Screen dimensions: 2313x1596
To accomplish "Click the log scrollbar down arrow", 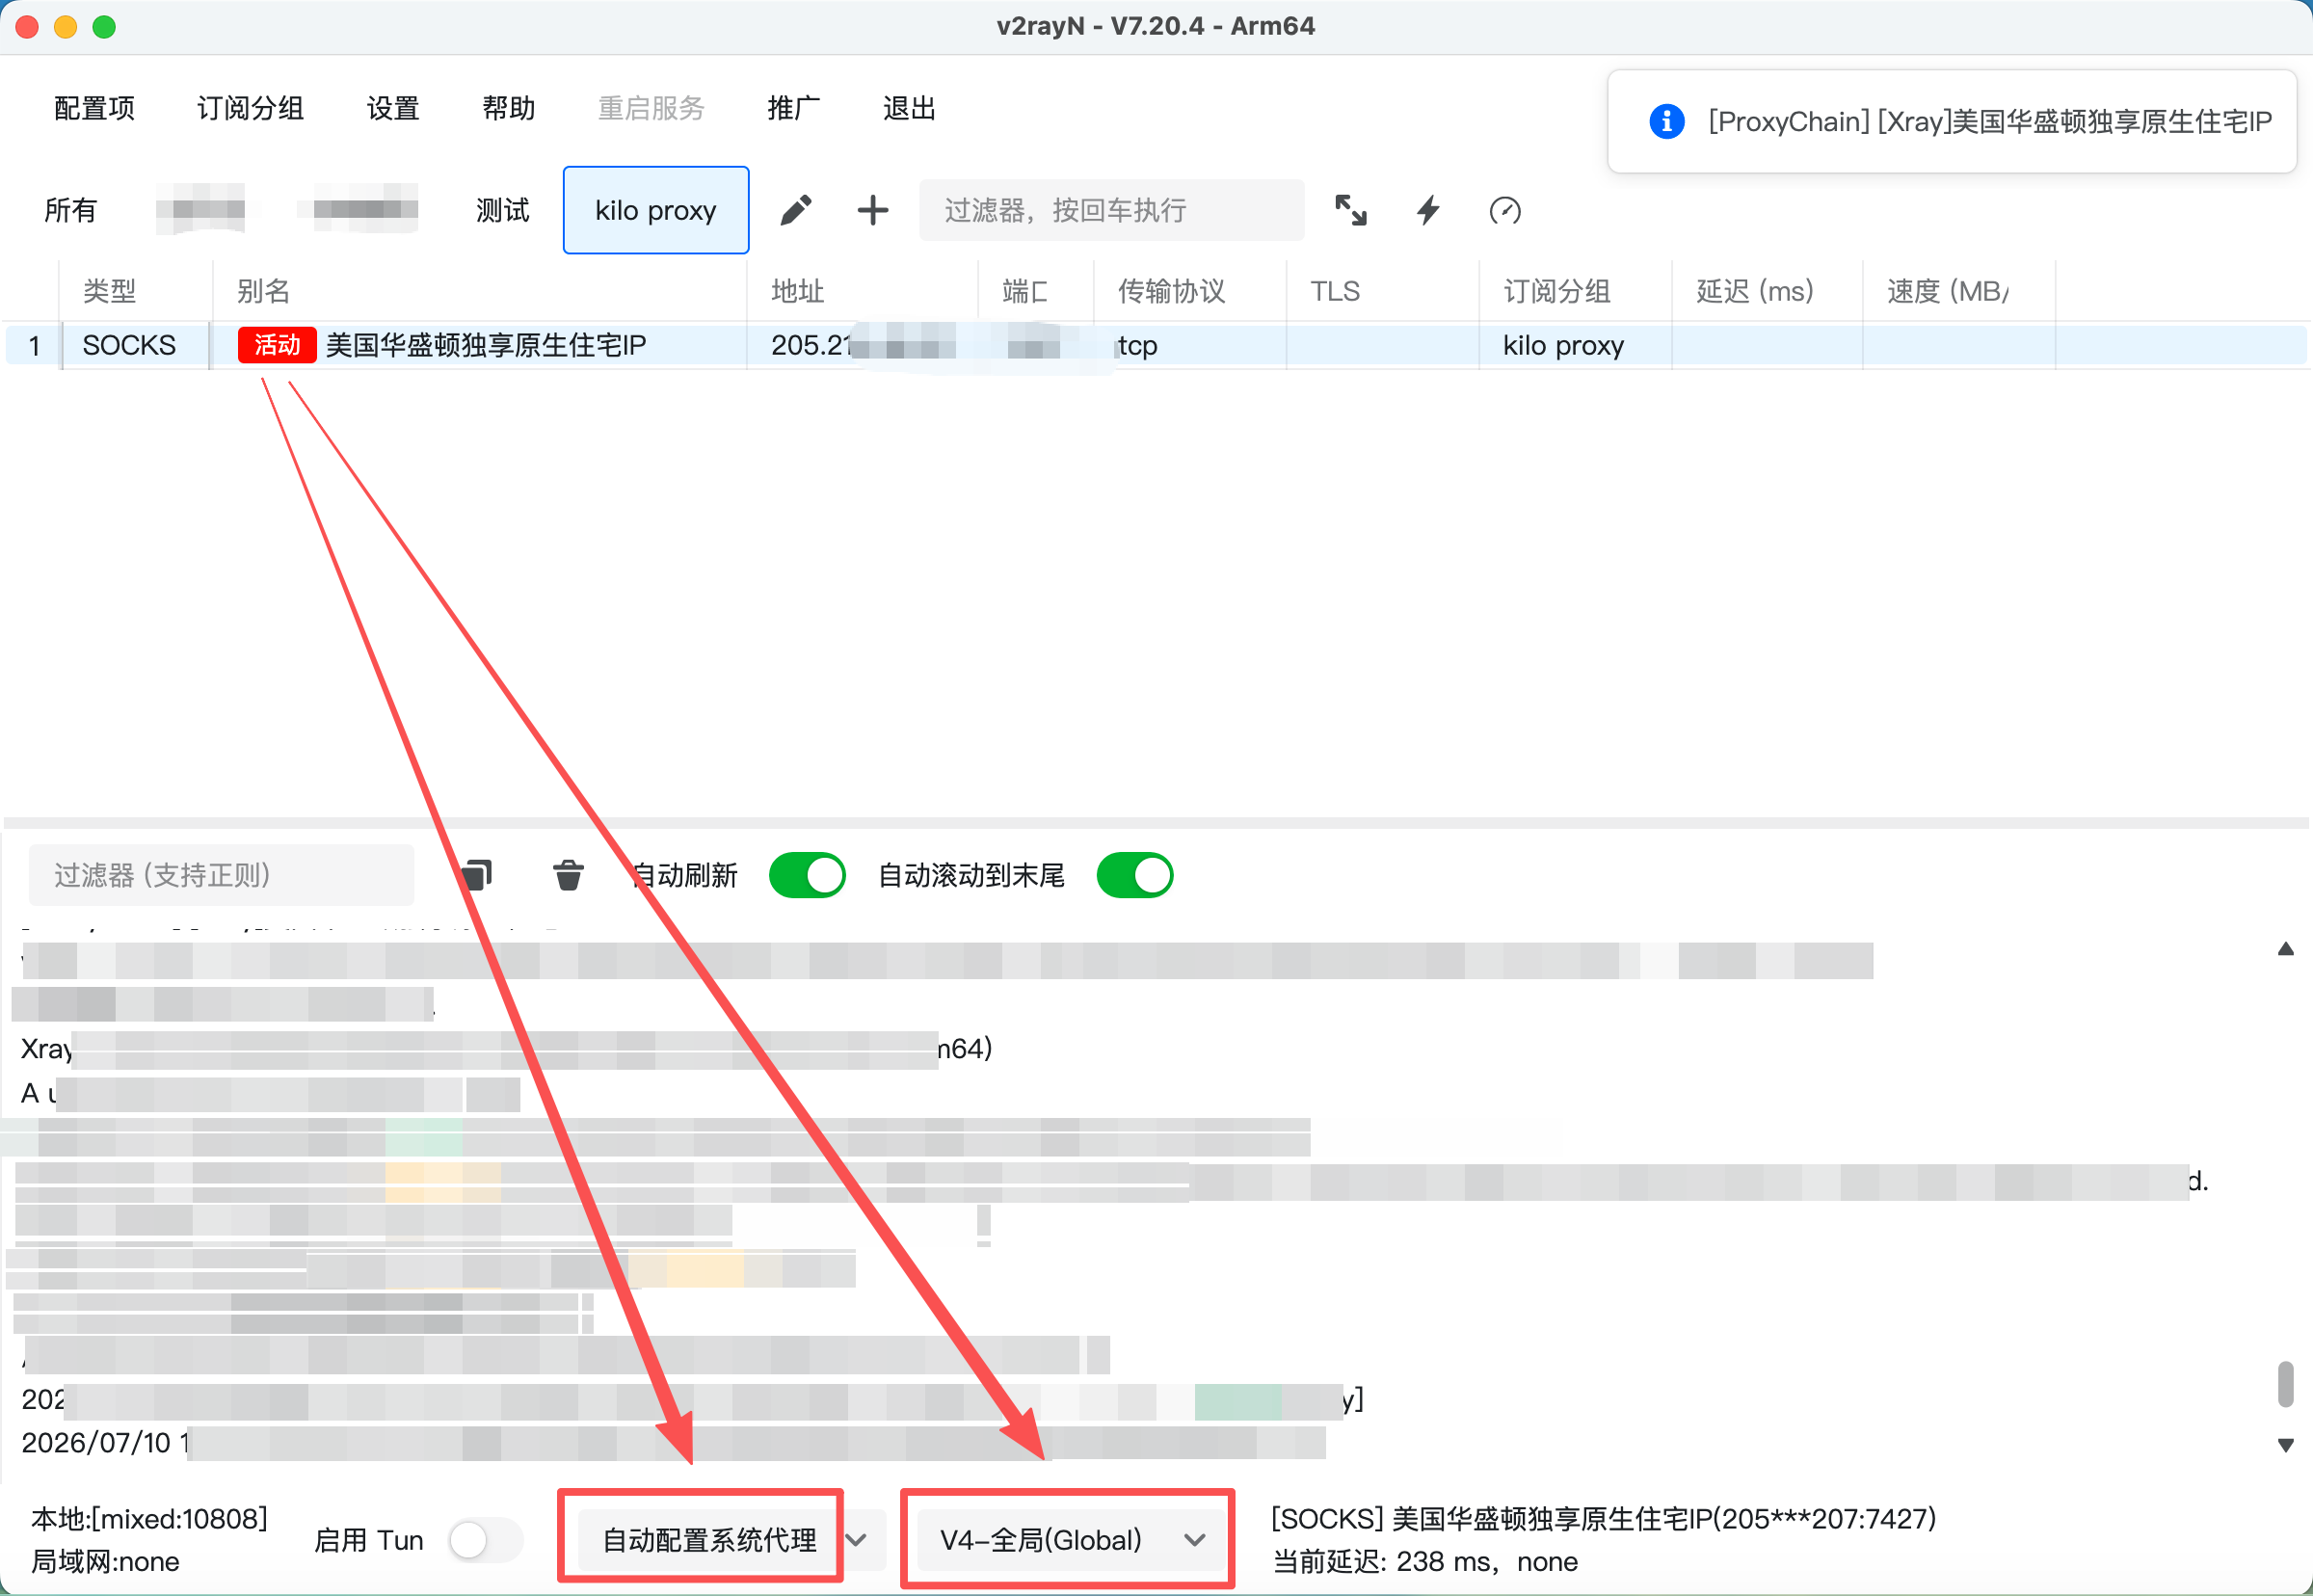I will tap(2285, 1445).
